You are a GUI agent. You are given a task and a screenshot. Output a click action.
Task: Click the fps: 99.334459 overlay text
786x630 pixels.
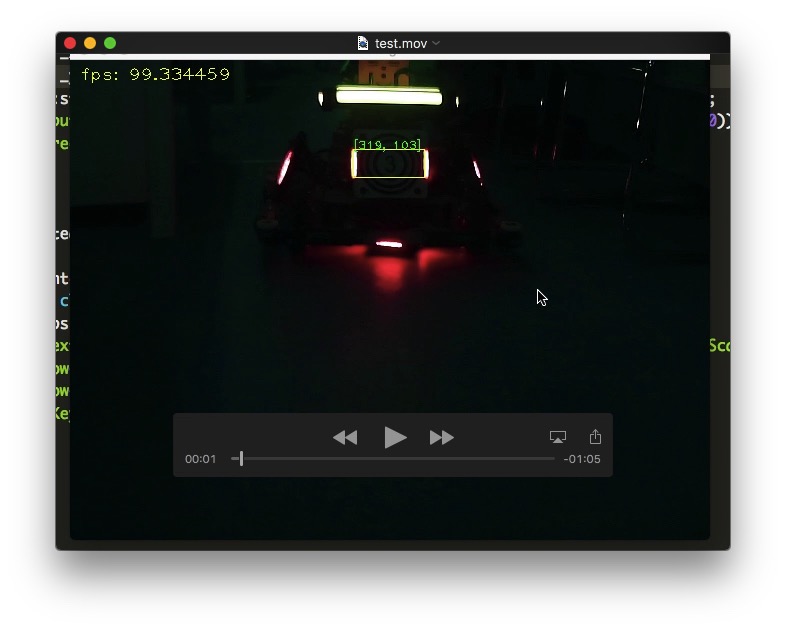(155, 74)
